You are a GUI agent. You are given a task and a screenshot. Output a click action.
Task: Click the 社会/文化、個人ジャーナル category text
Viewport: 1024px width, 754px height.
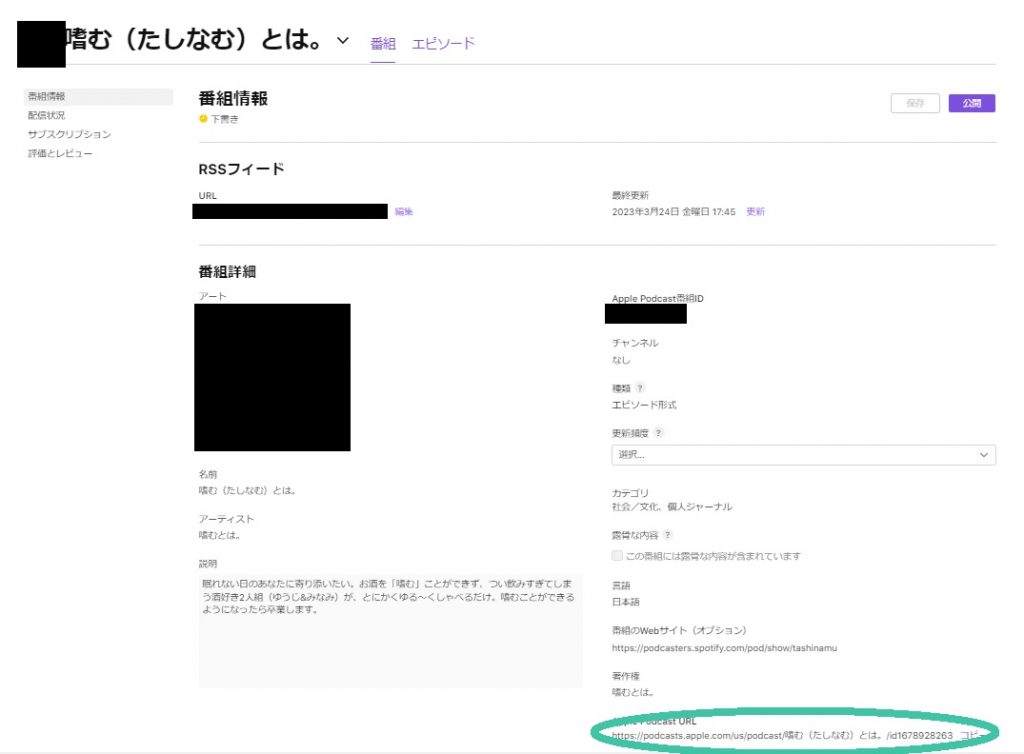click(x=672, y=507)
